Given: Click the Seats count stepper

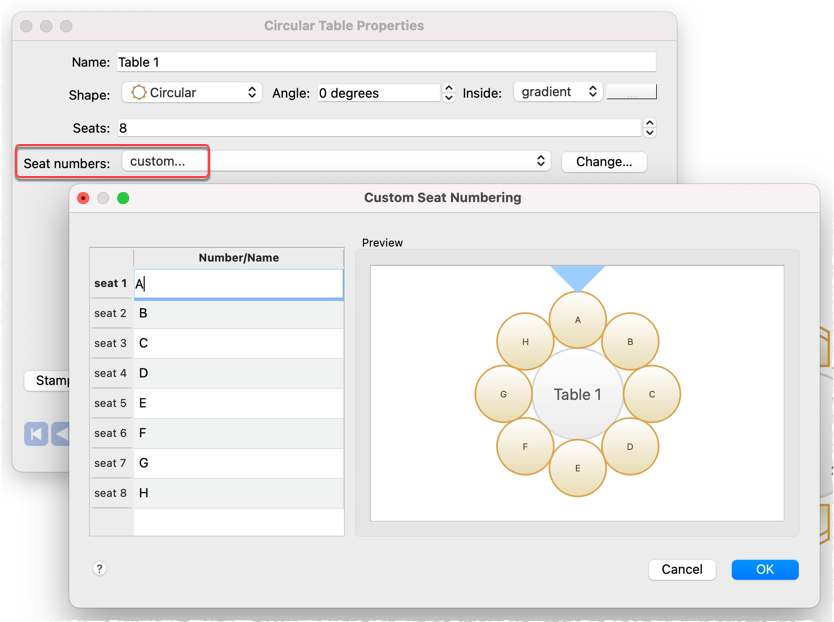Looking at the screenshot, I should click(x=649, y=128).
